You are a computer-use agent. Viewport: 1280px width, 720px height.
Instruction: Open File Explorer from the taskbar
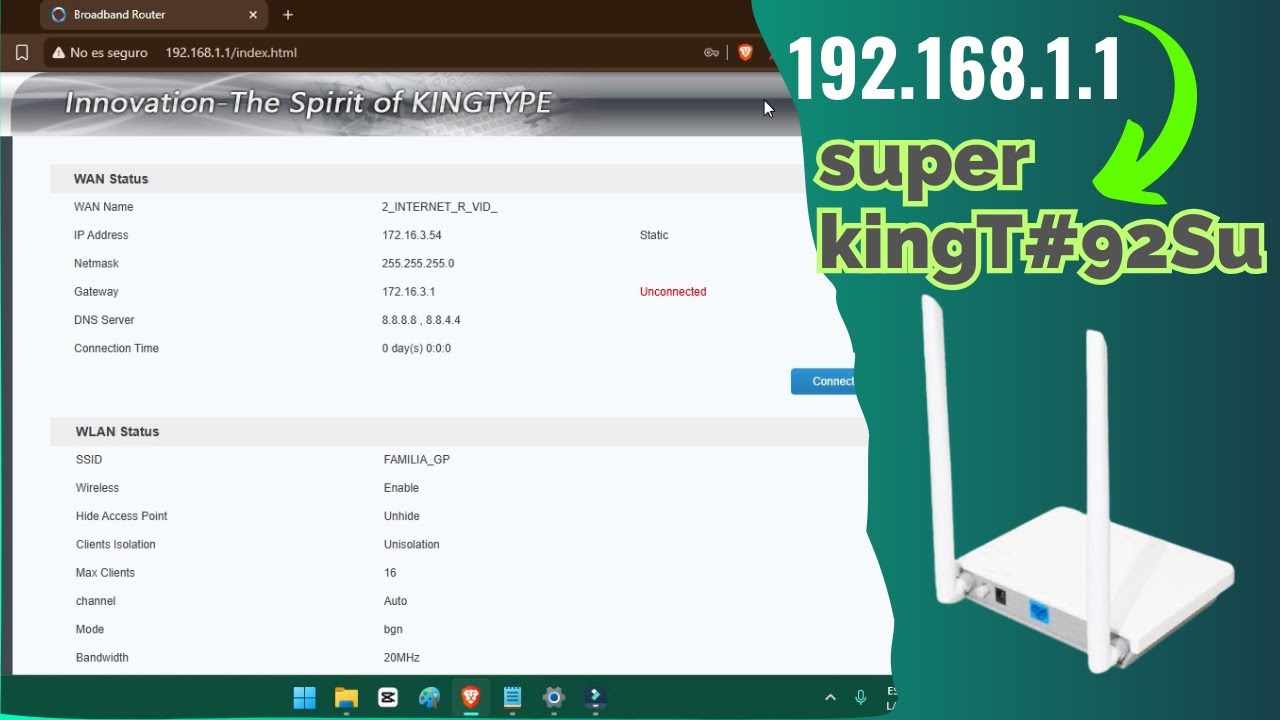coord(346,697)
